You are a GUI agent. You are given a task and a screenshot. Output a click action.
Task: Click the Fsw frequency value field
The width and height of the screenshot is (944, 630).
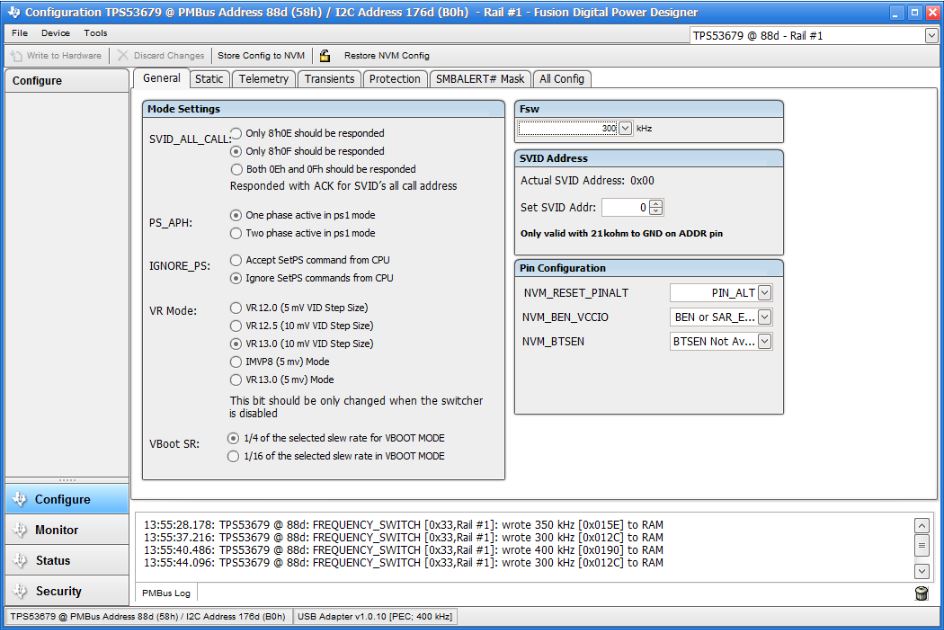[x=568, y=128]
